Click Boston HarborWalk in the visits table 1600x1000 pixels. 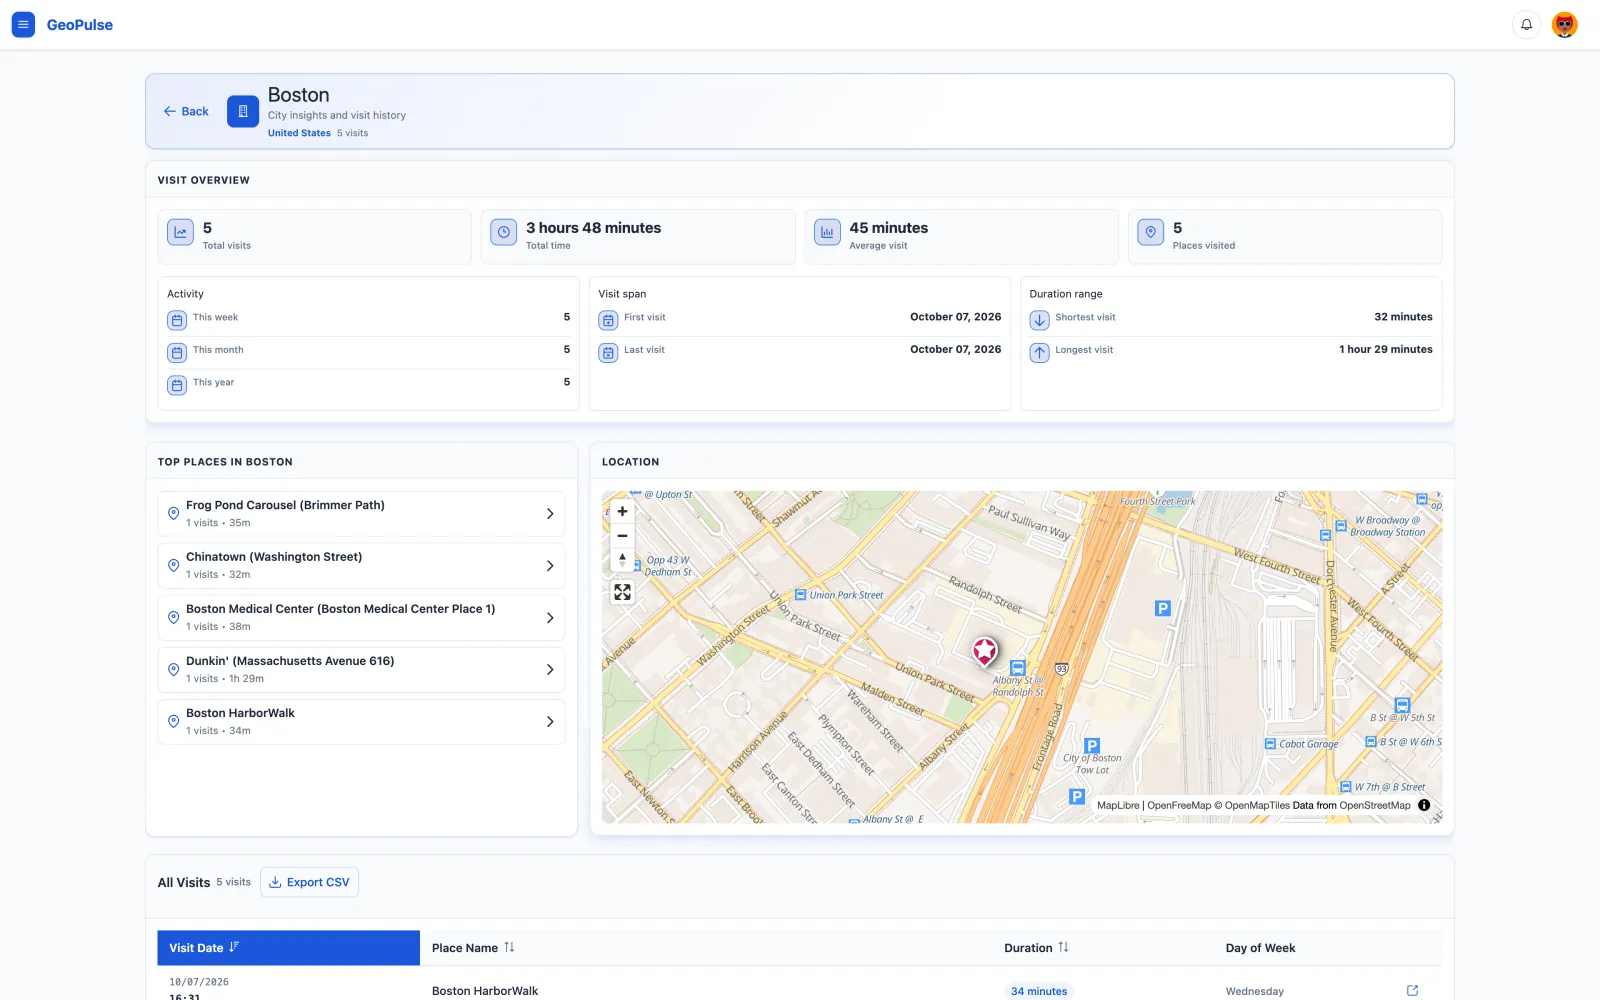point(485,991)
